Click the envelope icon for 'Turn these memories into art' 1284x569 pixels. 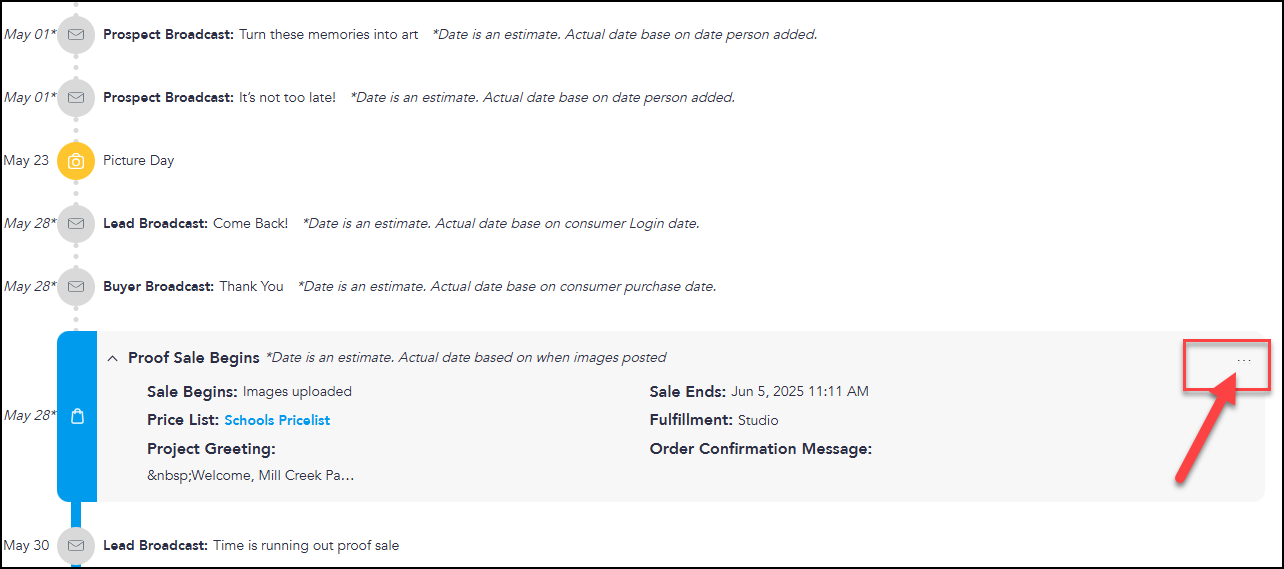coord(76,34)
